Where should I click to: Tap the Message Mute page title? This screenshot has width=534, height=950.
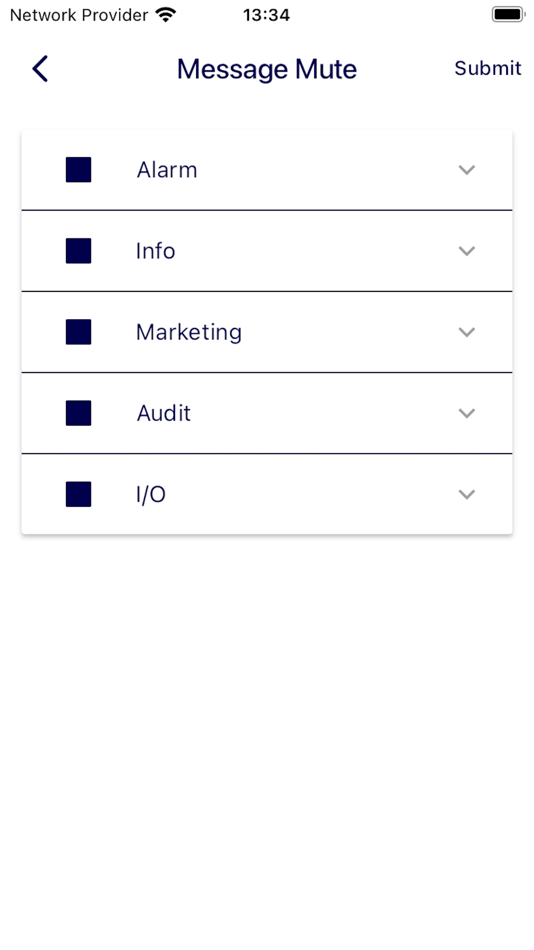click(x=267, y=69)
